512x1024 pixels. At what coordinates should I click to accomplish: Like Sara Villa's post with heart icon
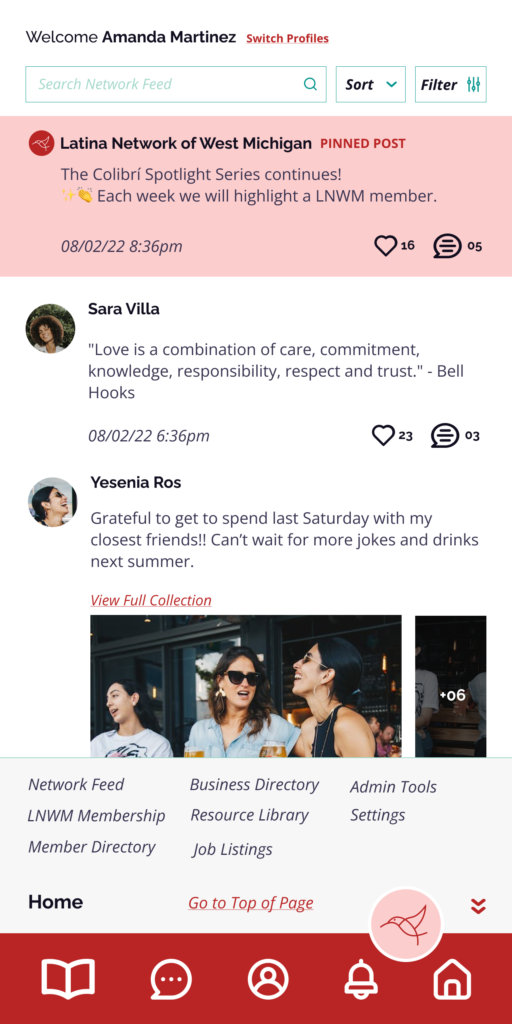383,435
